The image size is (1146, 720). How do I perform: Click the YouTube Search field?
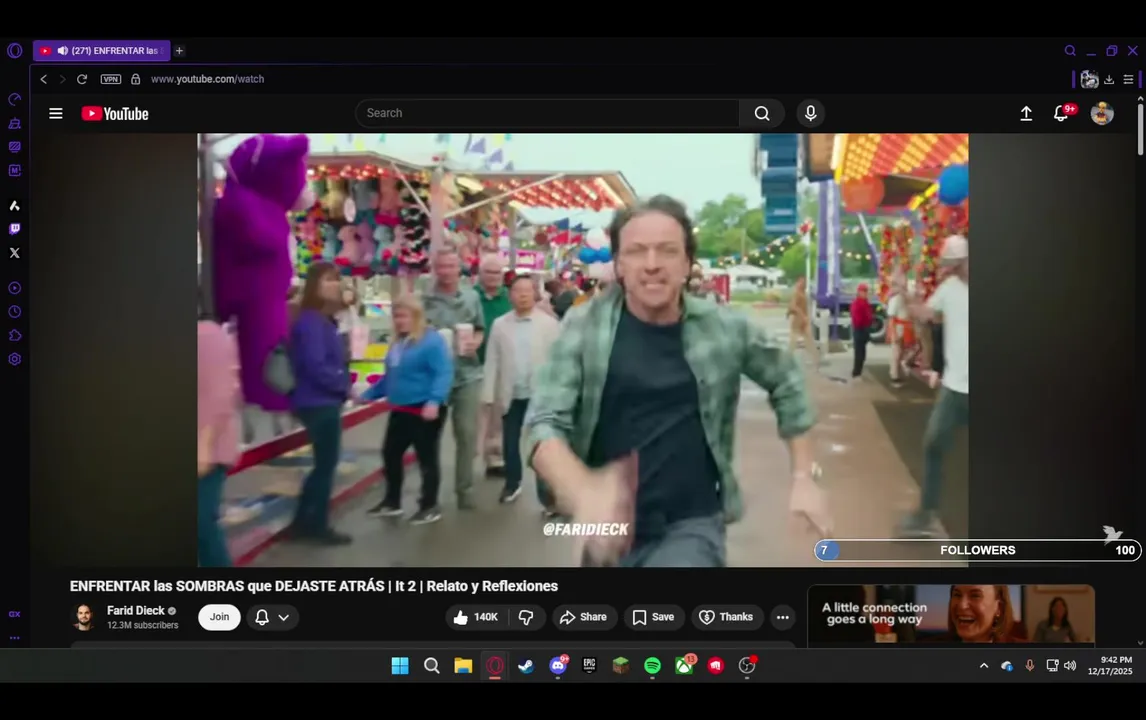[547, 113]
